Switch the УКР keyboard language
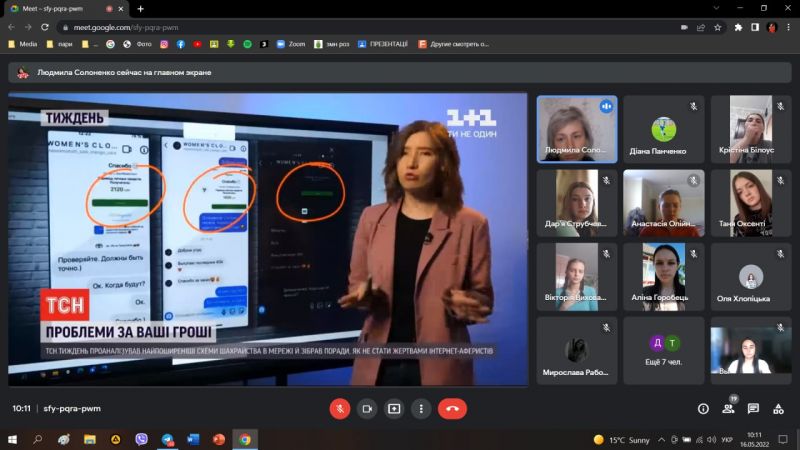 [x=728, y=439]
